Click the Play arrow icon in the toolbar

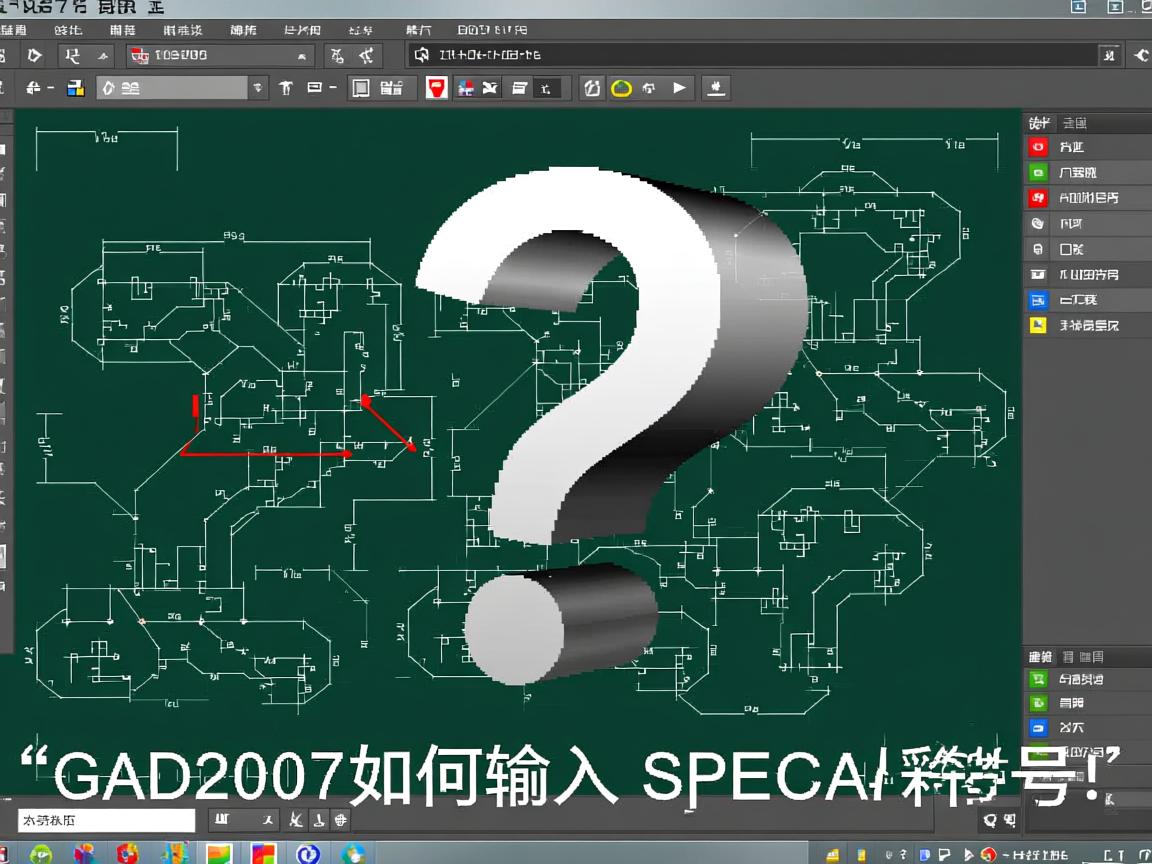pos(679,88)
